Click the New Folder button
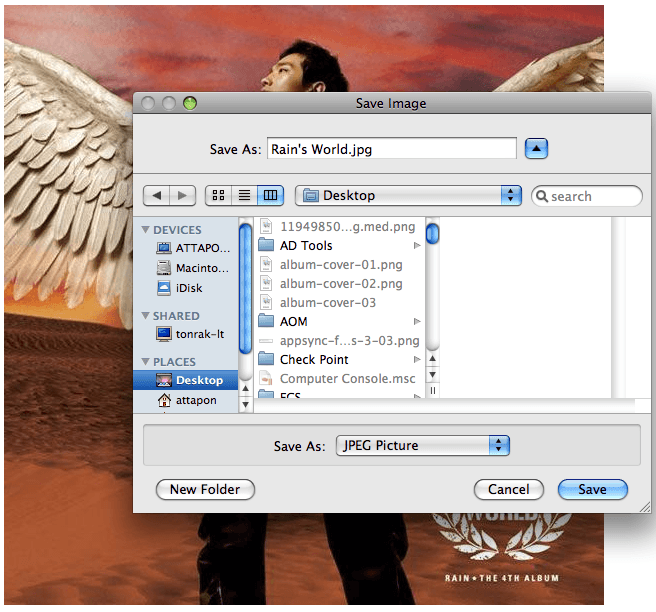Image resolution: width=656 pixels, height=612 pixels. click(x=205, y=489)
